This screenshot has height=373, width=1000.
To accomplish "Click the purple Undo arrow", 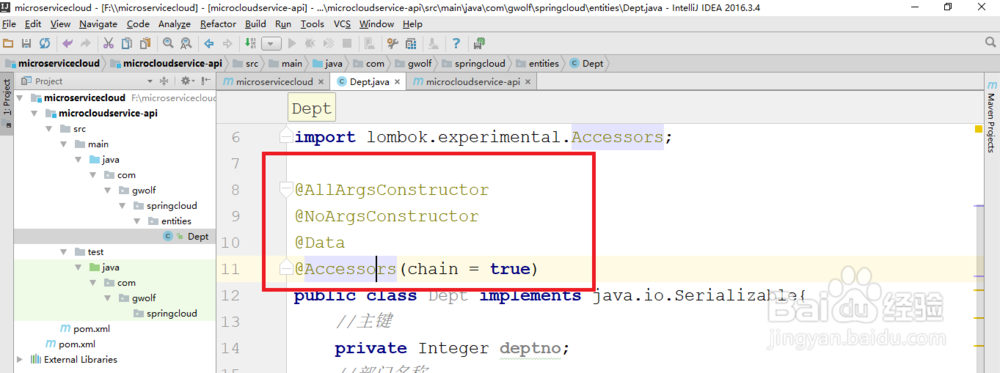I will [67, 43].
